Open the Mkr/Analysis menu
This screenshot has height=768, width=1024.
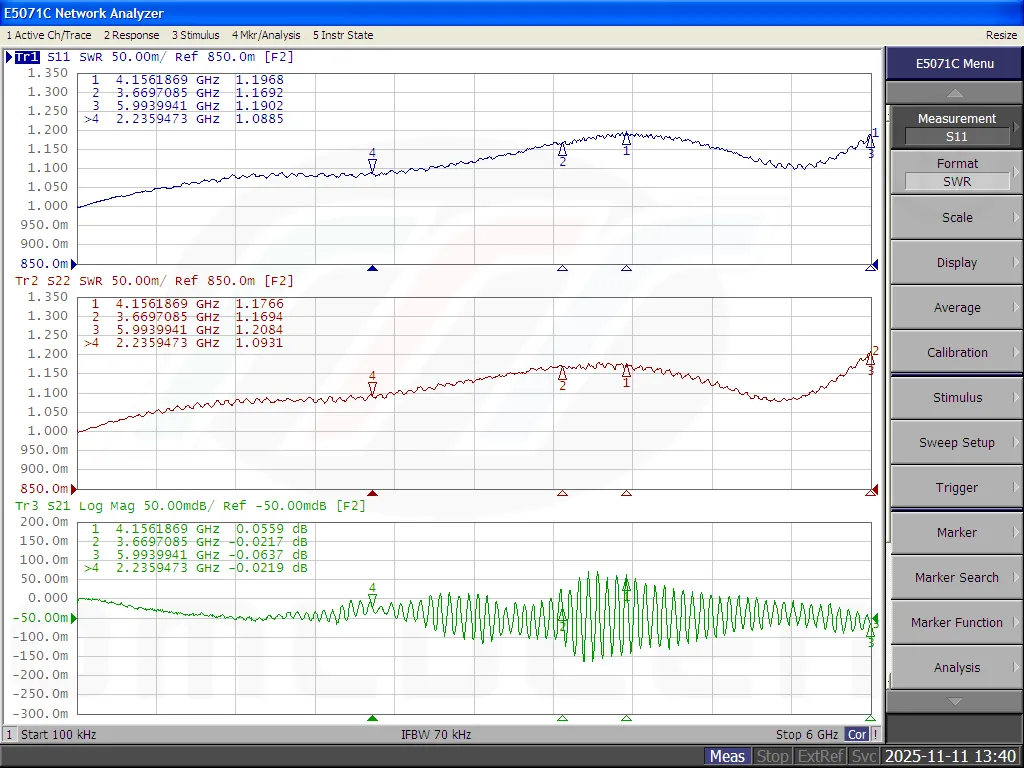pos(266,35)
